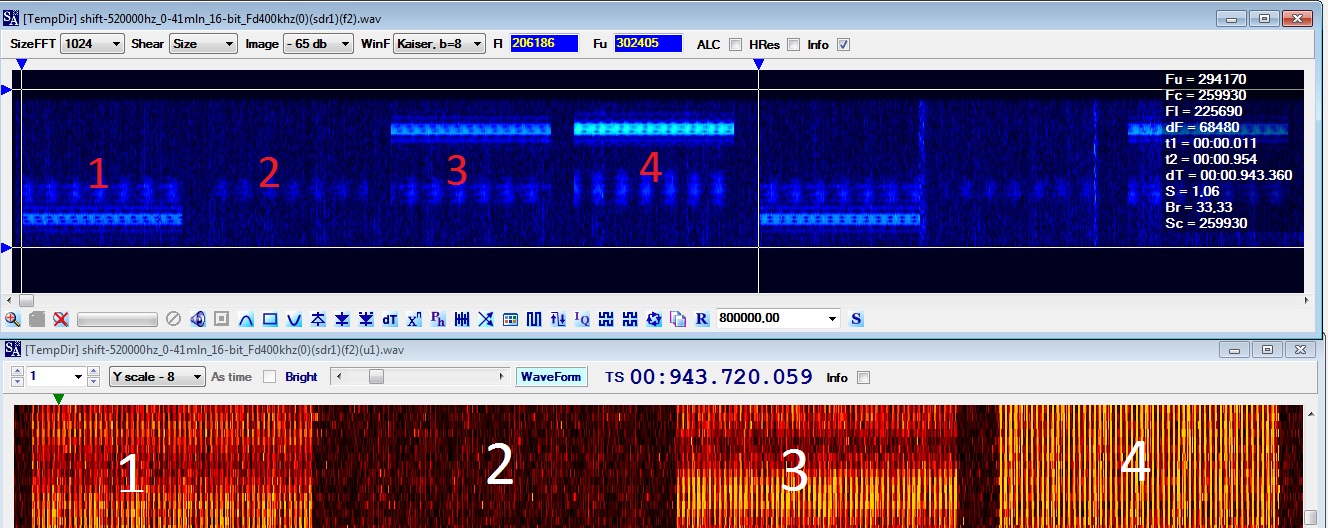Select the band-pass arch filter icon
Screen dimensions: 1328x528
point(246,319)
